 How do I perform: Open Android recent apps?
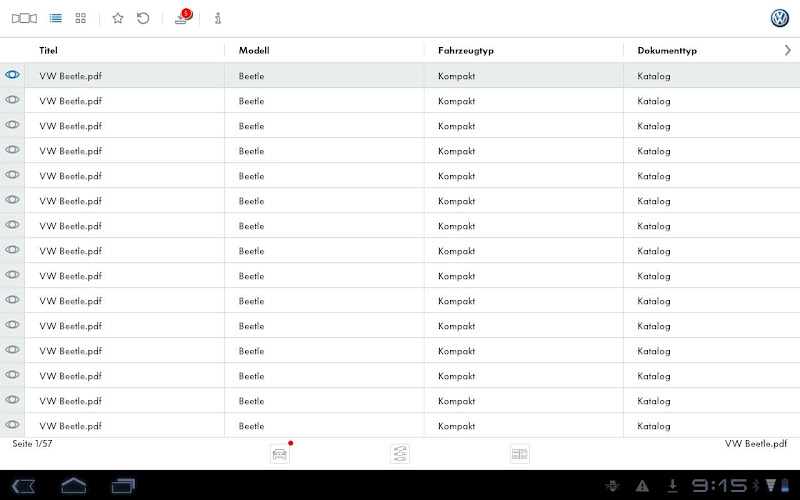[x=123, y=486]
